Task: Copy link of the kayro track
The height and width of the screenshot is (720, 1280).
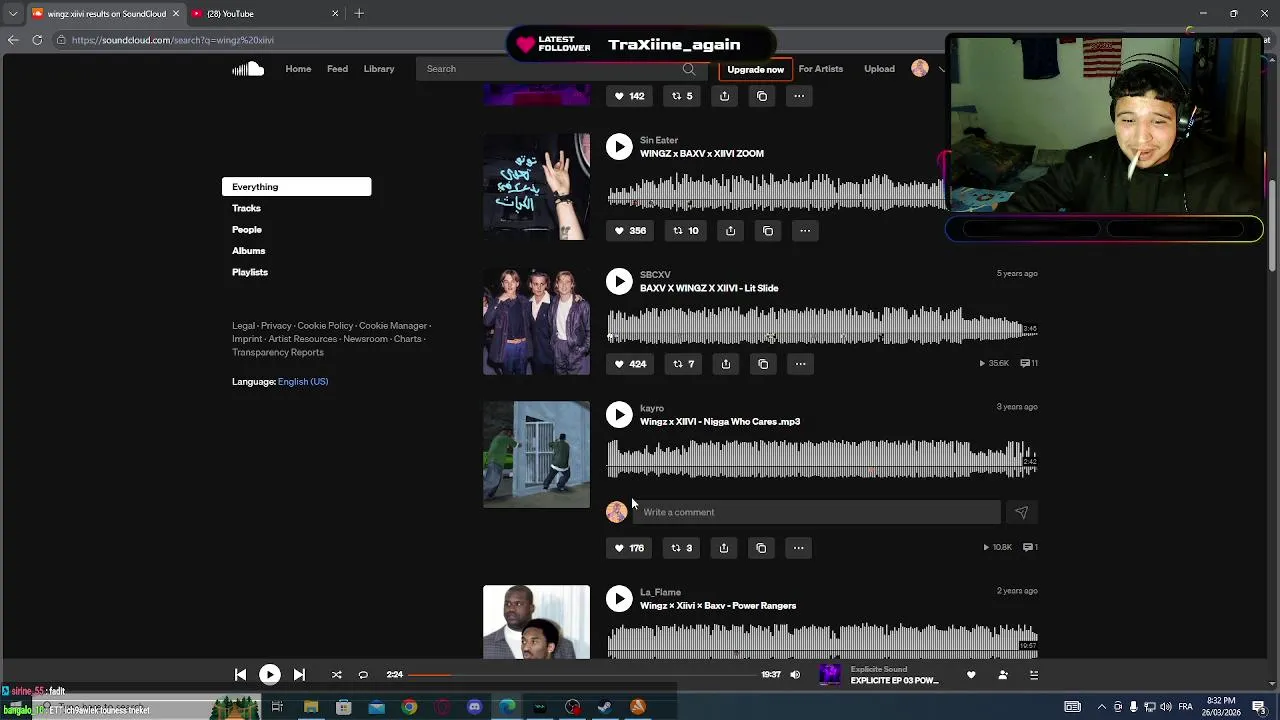Action: 761,548
